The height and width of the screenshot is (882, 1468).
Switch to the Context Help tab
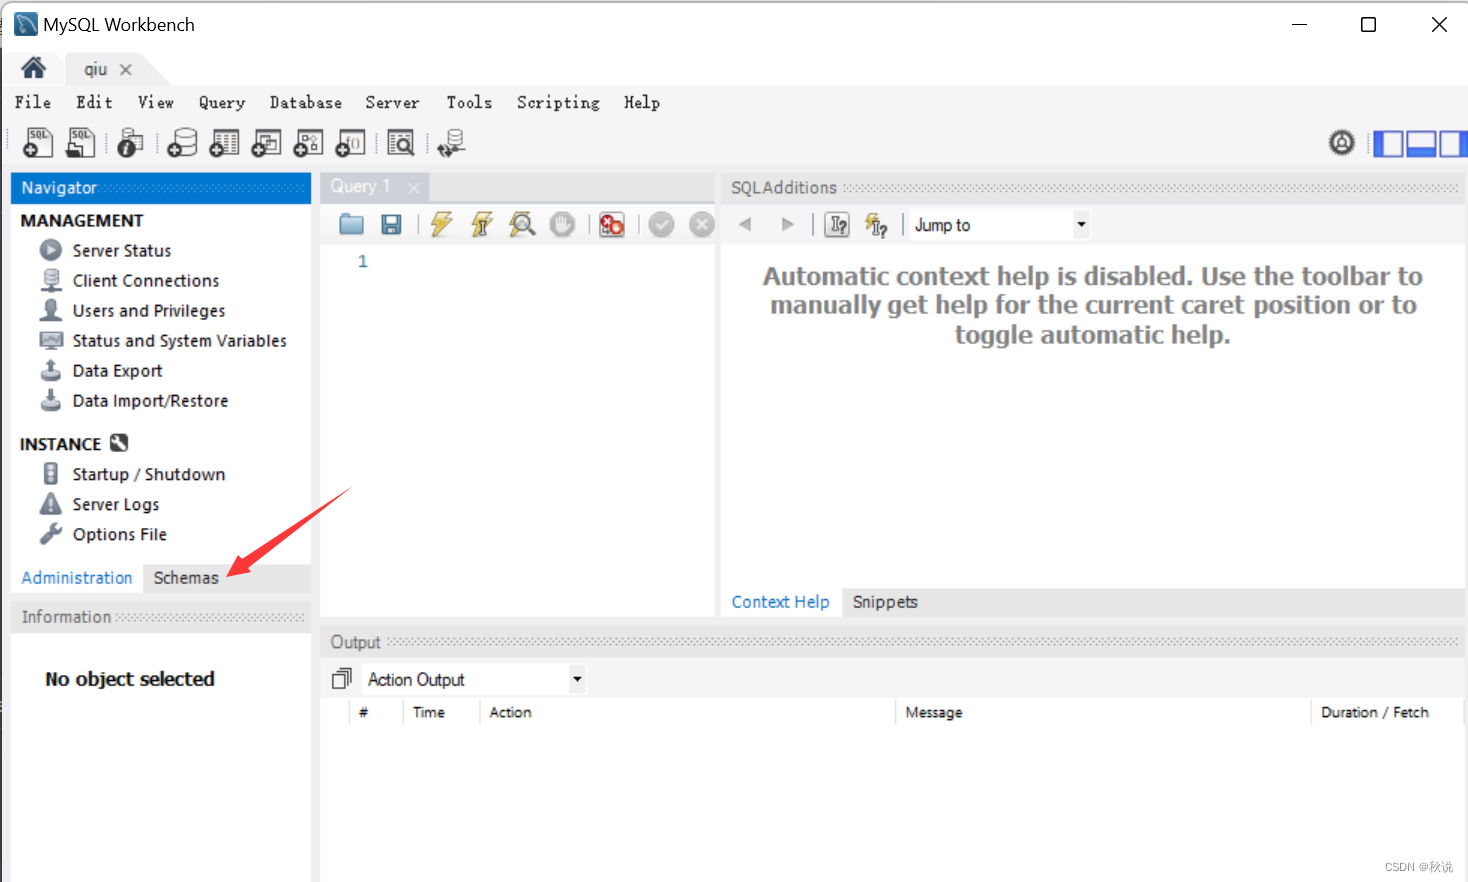[780, 602]
